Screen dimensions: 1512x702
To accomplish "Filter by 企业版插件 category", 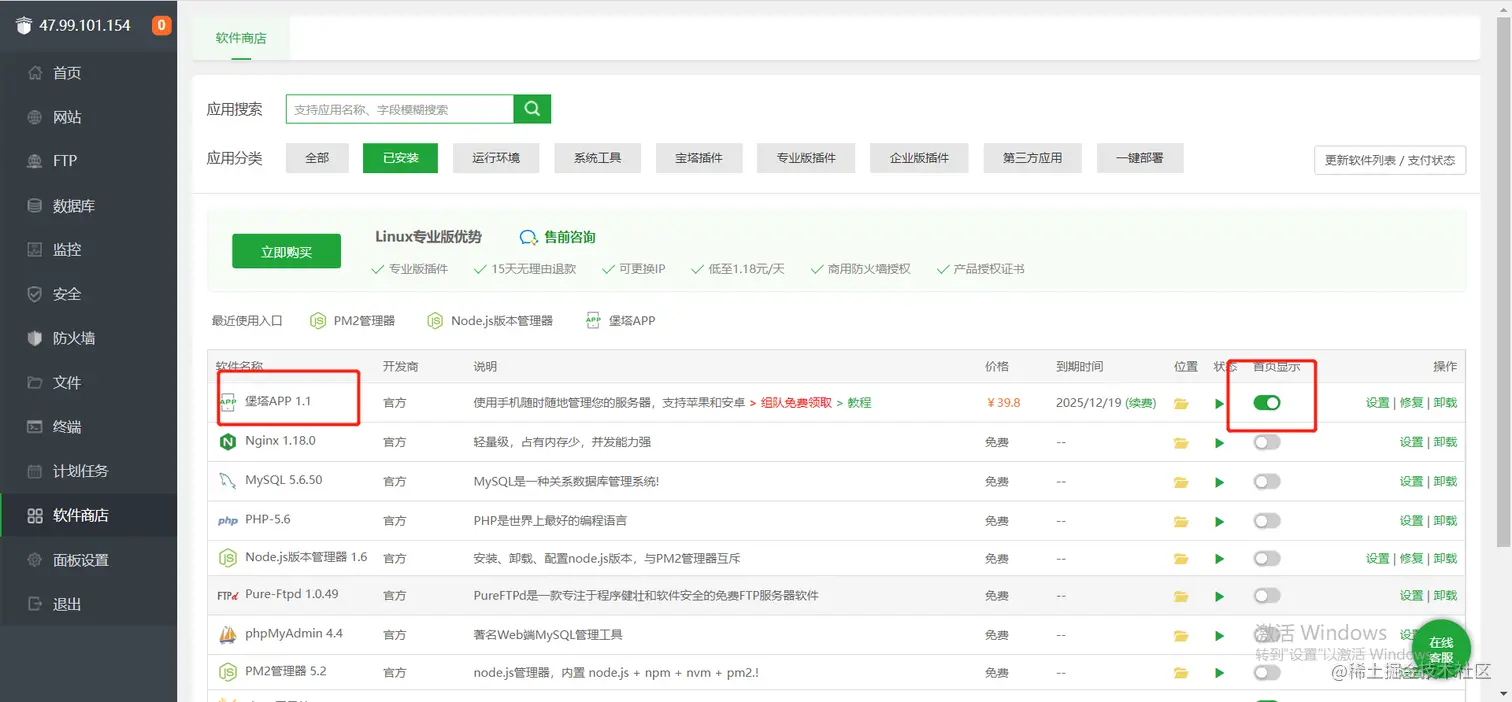I will tap(919, 158).
